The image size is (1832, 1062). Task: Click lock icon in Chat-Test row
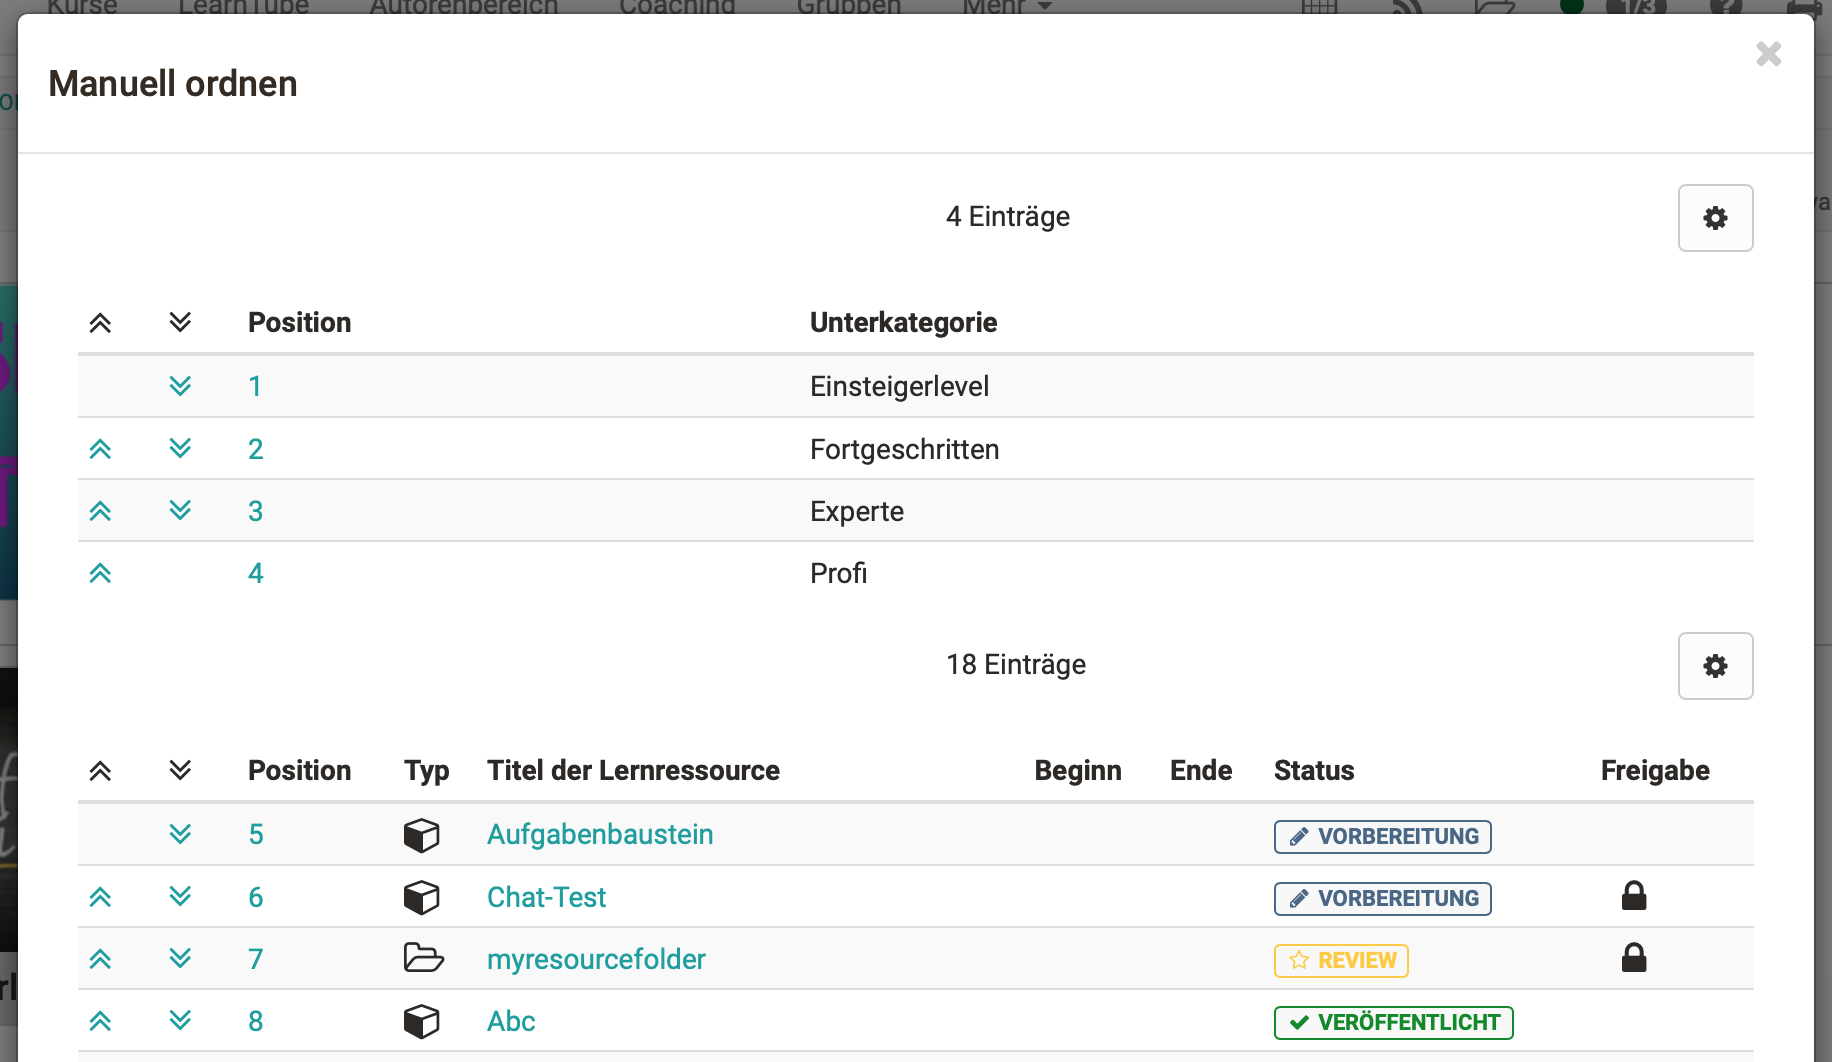1634,895
